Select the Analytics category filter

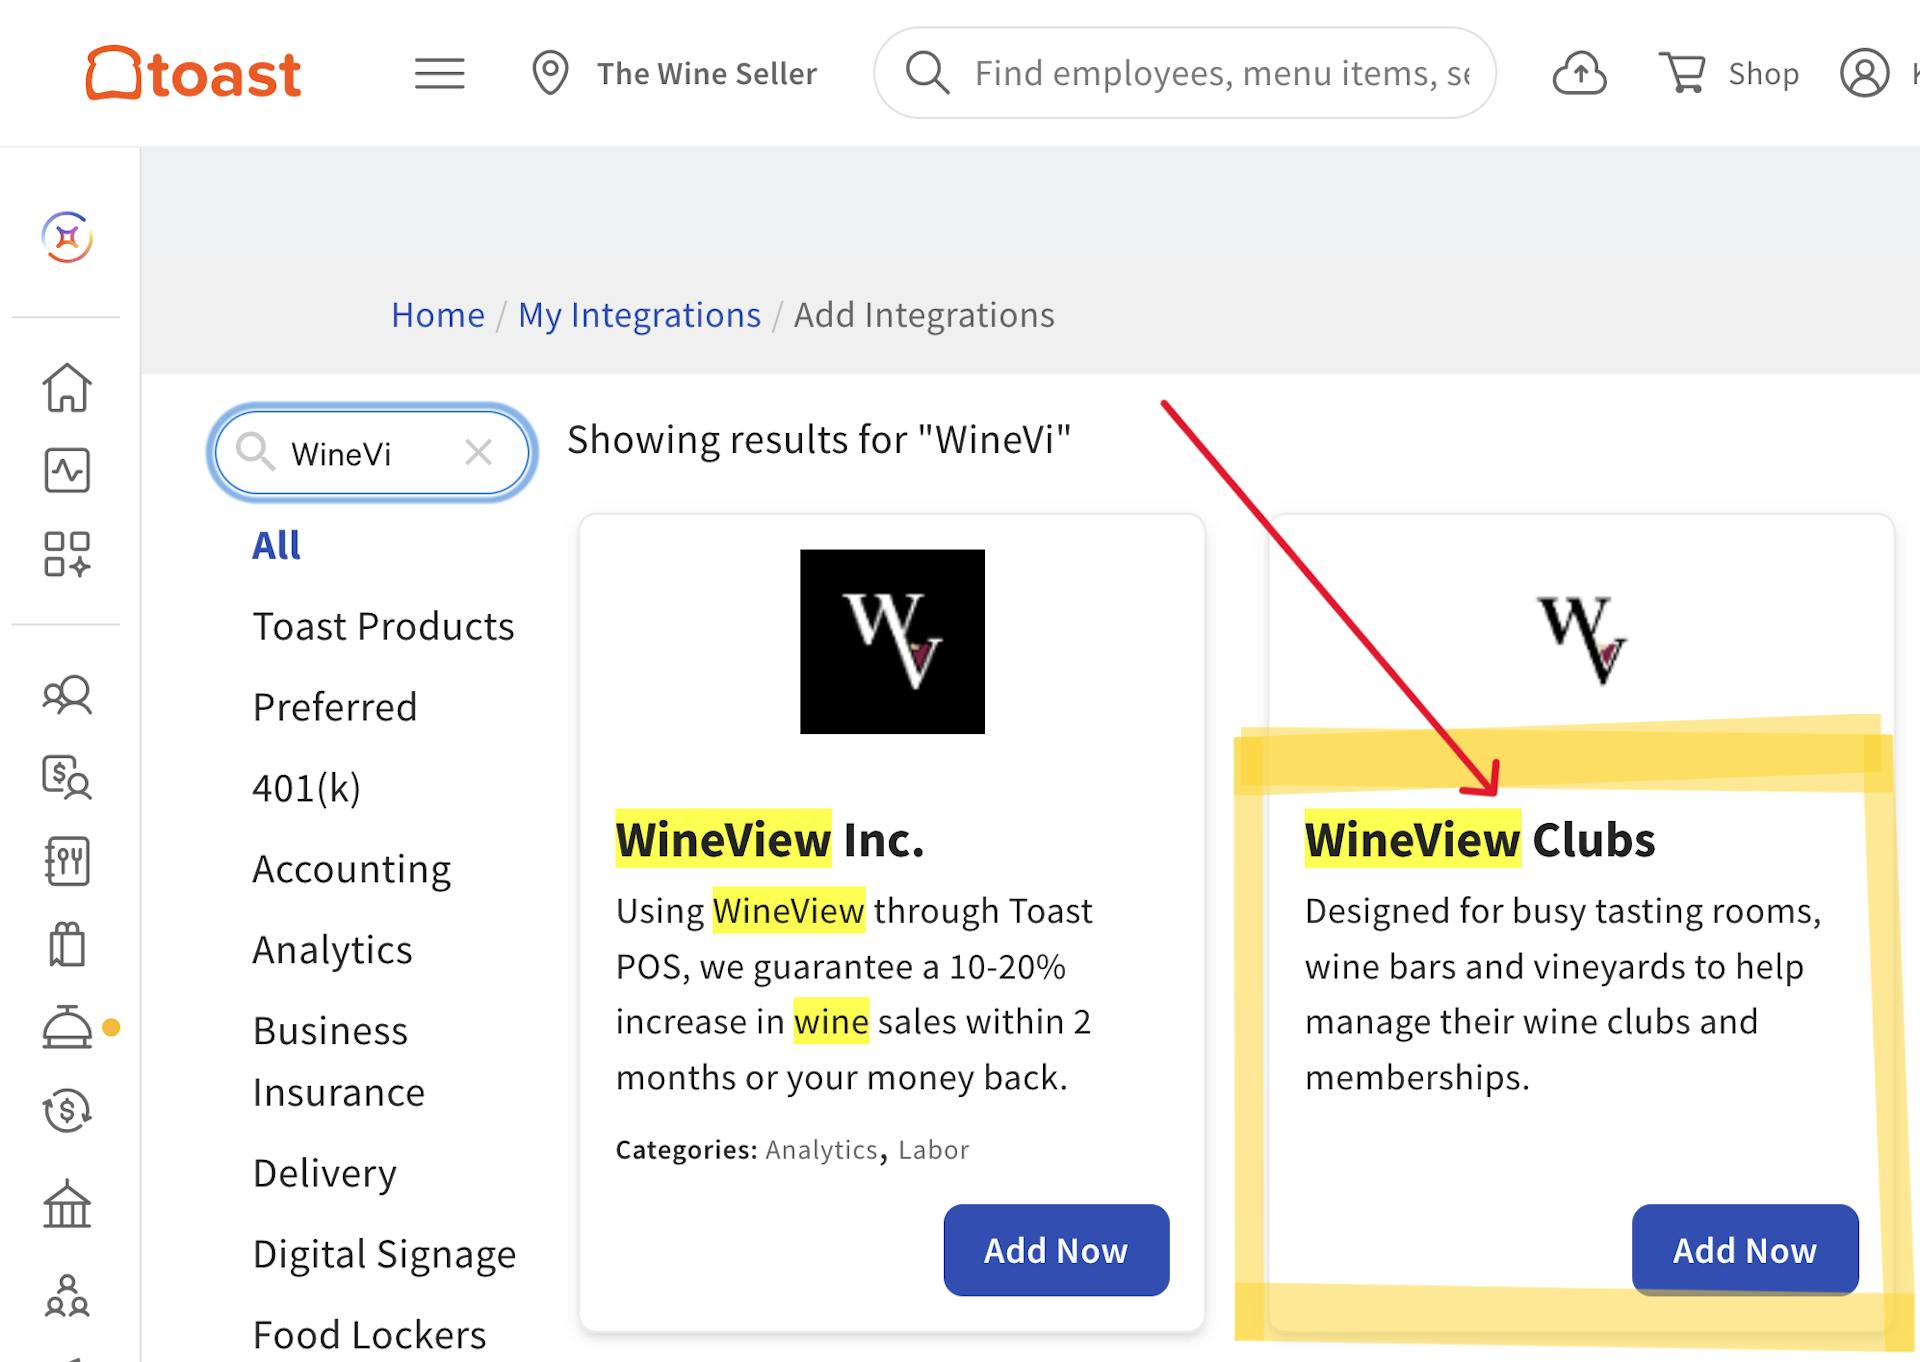(x=332, y=950)
